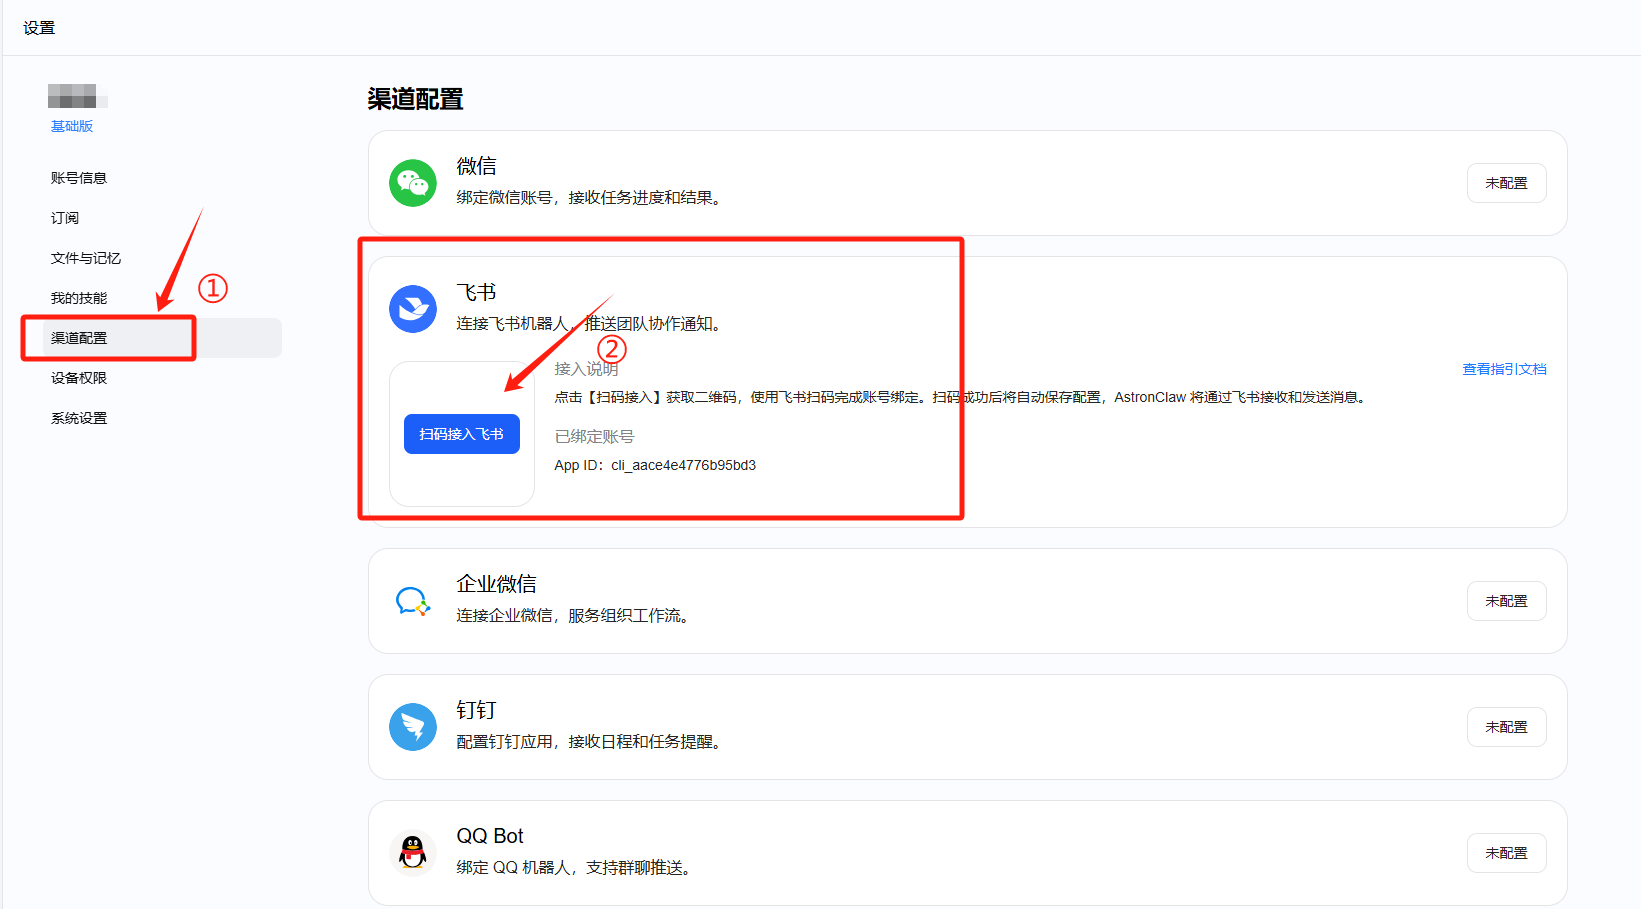The image size is (1641, 909).
Task: Click 未配置 button for QQ Bot
Action: [x=1507, y=853]
